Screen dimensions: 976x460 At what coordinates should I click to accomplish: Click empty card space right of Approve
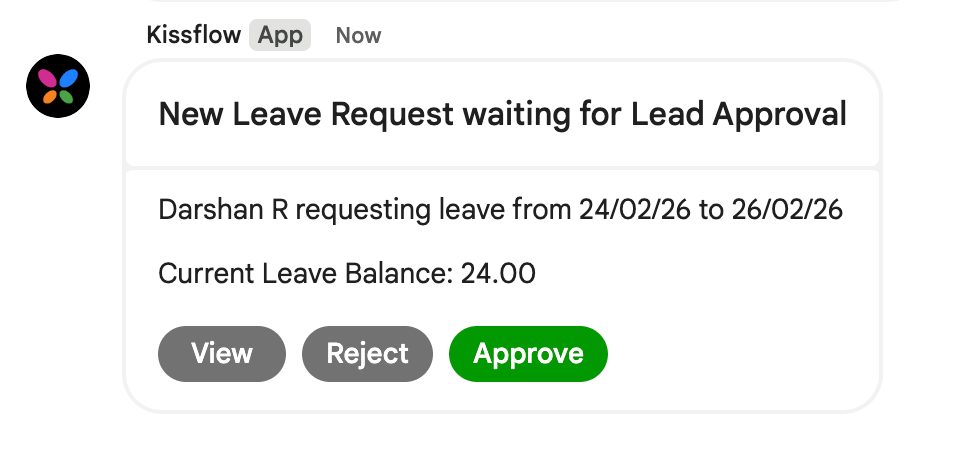coord(740,353)
